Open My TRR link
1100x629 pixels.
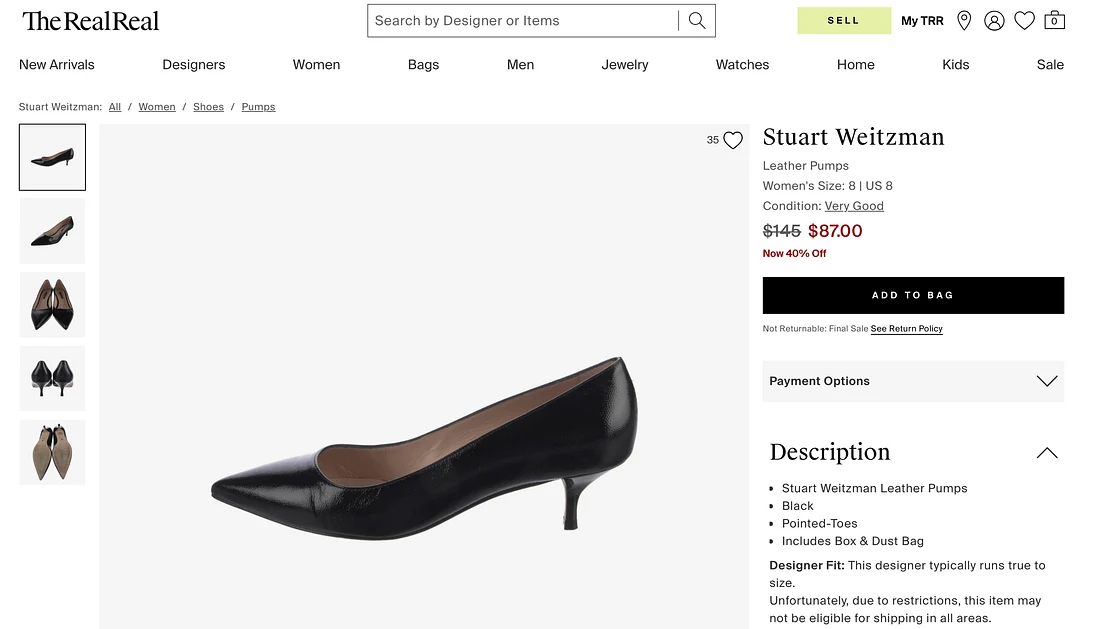pyautogui.click(x=922, y=21)
